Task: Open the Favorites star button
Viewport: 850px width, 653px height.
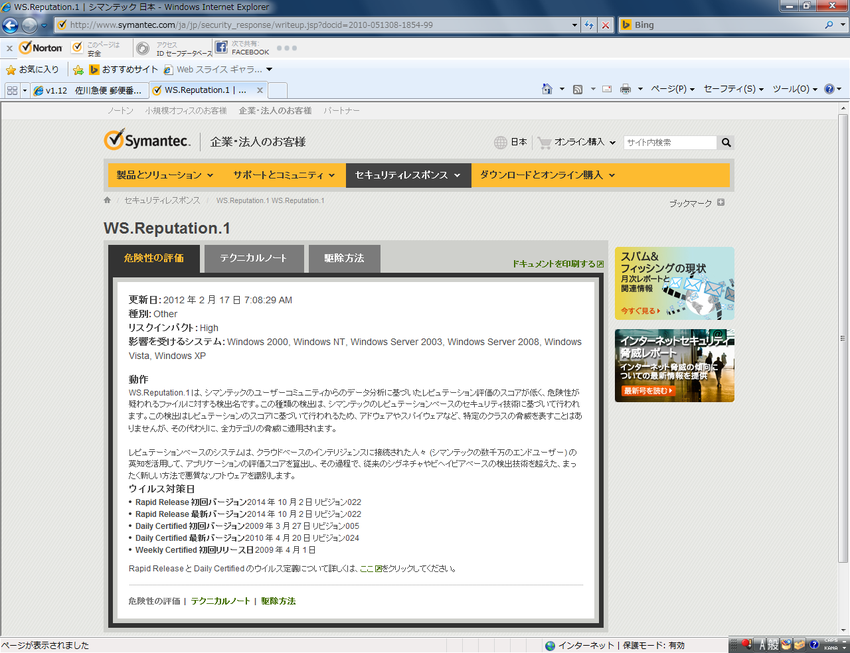Action: click(33, 69)
